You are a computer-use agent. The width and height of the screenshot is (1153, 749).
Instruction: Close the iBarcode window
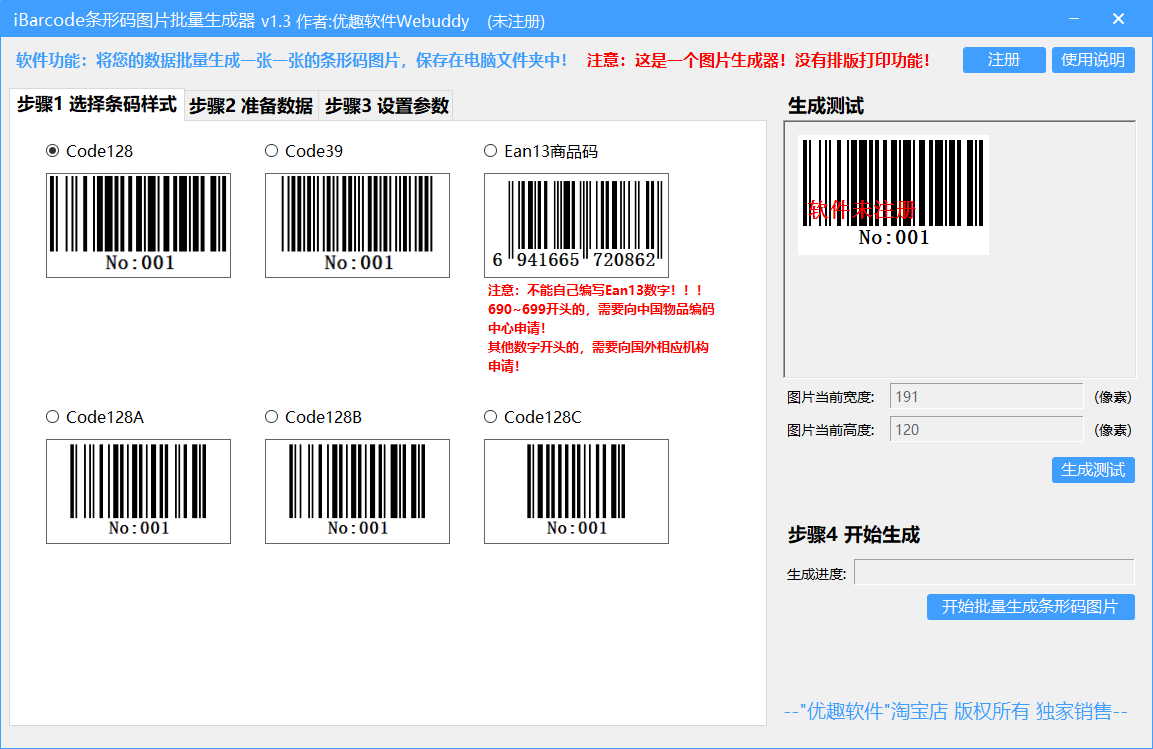[1118, 18]
